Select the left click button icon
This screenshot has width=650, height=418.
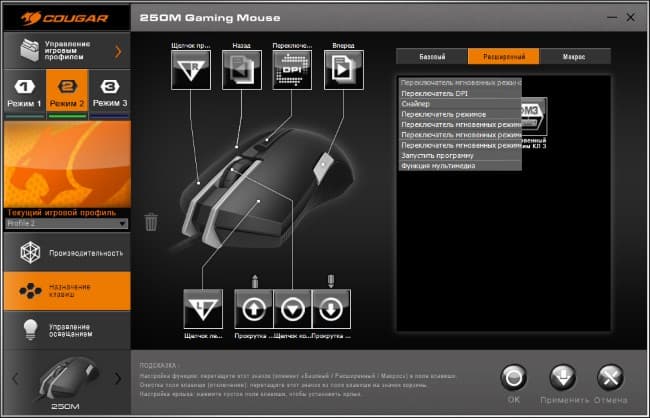(x=203, y=309)
